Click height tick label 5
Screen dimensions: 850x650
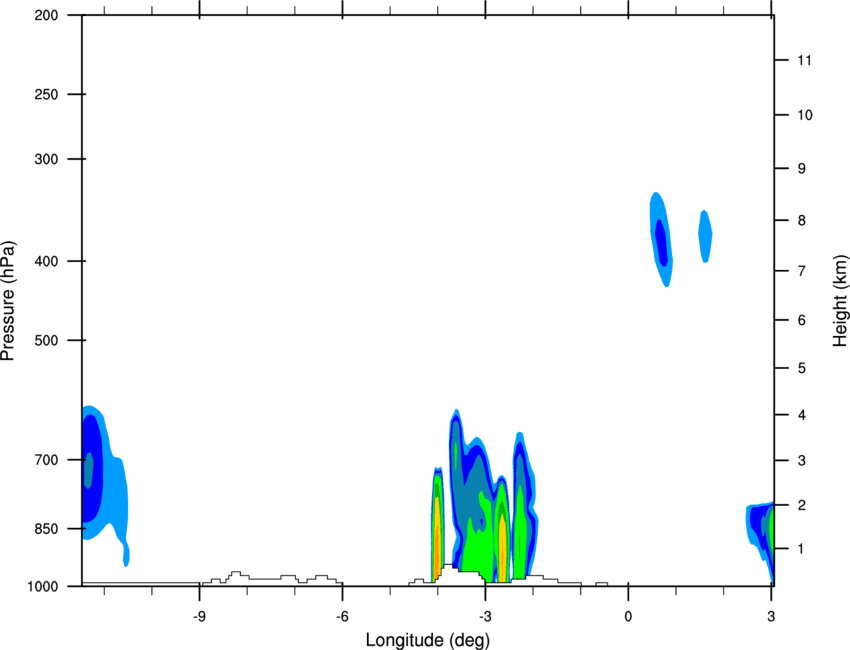801,369
